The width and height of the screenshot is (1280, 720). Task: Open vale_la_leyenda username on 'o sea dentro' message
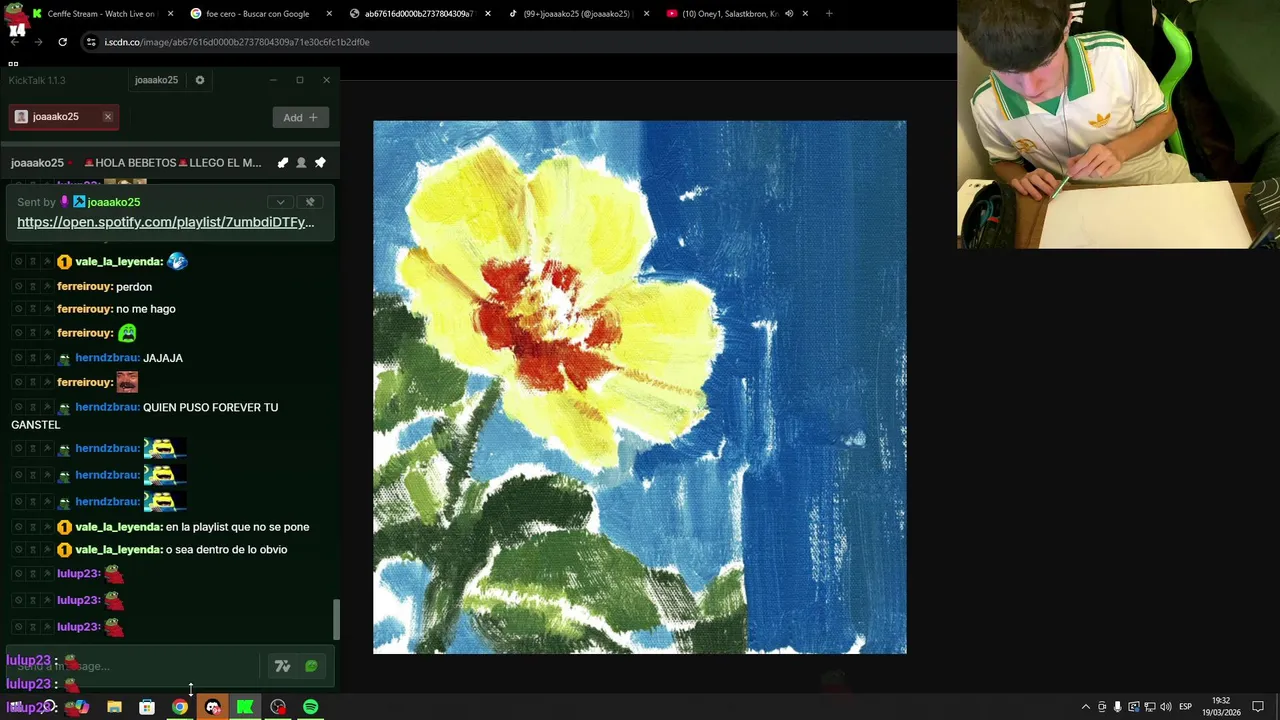click(118, 550)
